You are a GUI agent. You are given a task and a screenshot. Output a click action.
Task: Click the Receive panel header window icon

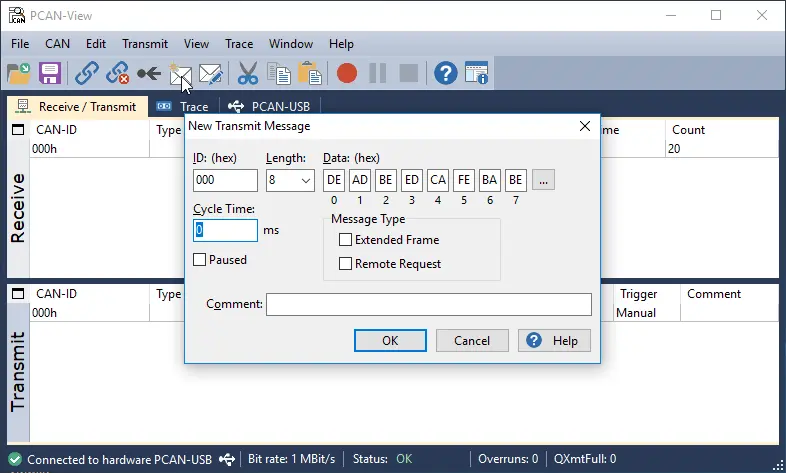point(18,130)
